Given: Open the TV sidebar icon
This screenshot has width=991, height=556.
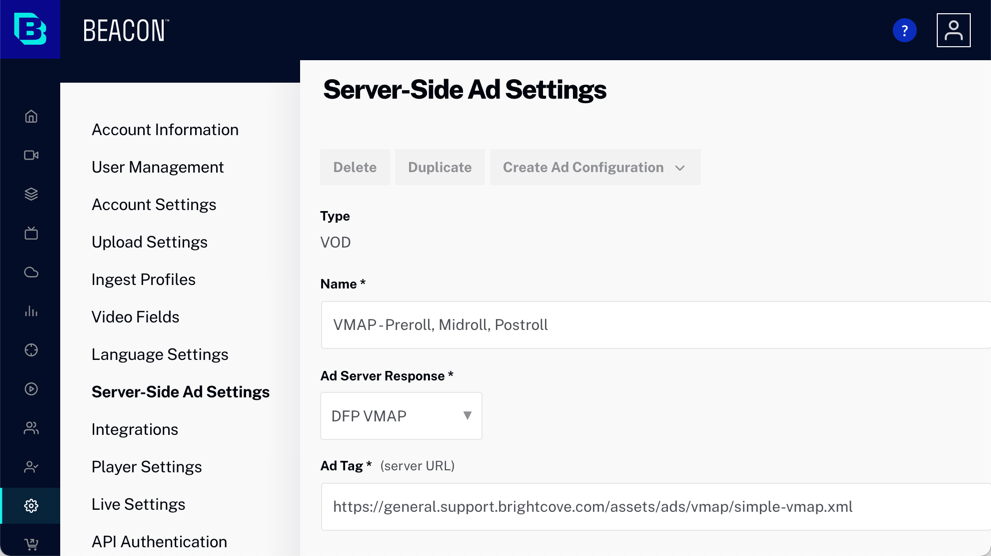Looking at the screenshot, I should 31,233.
